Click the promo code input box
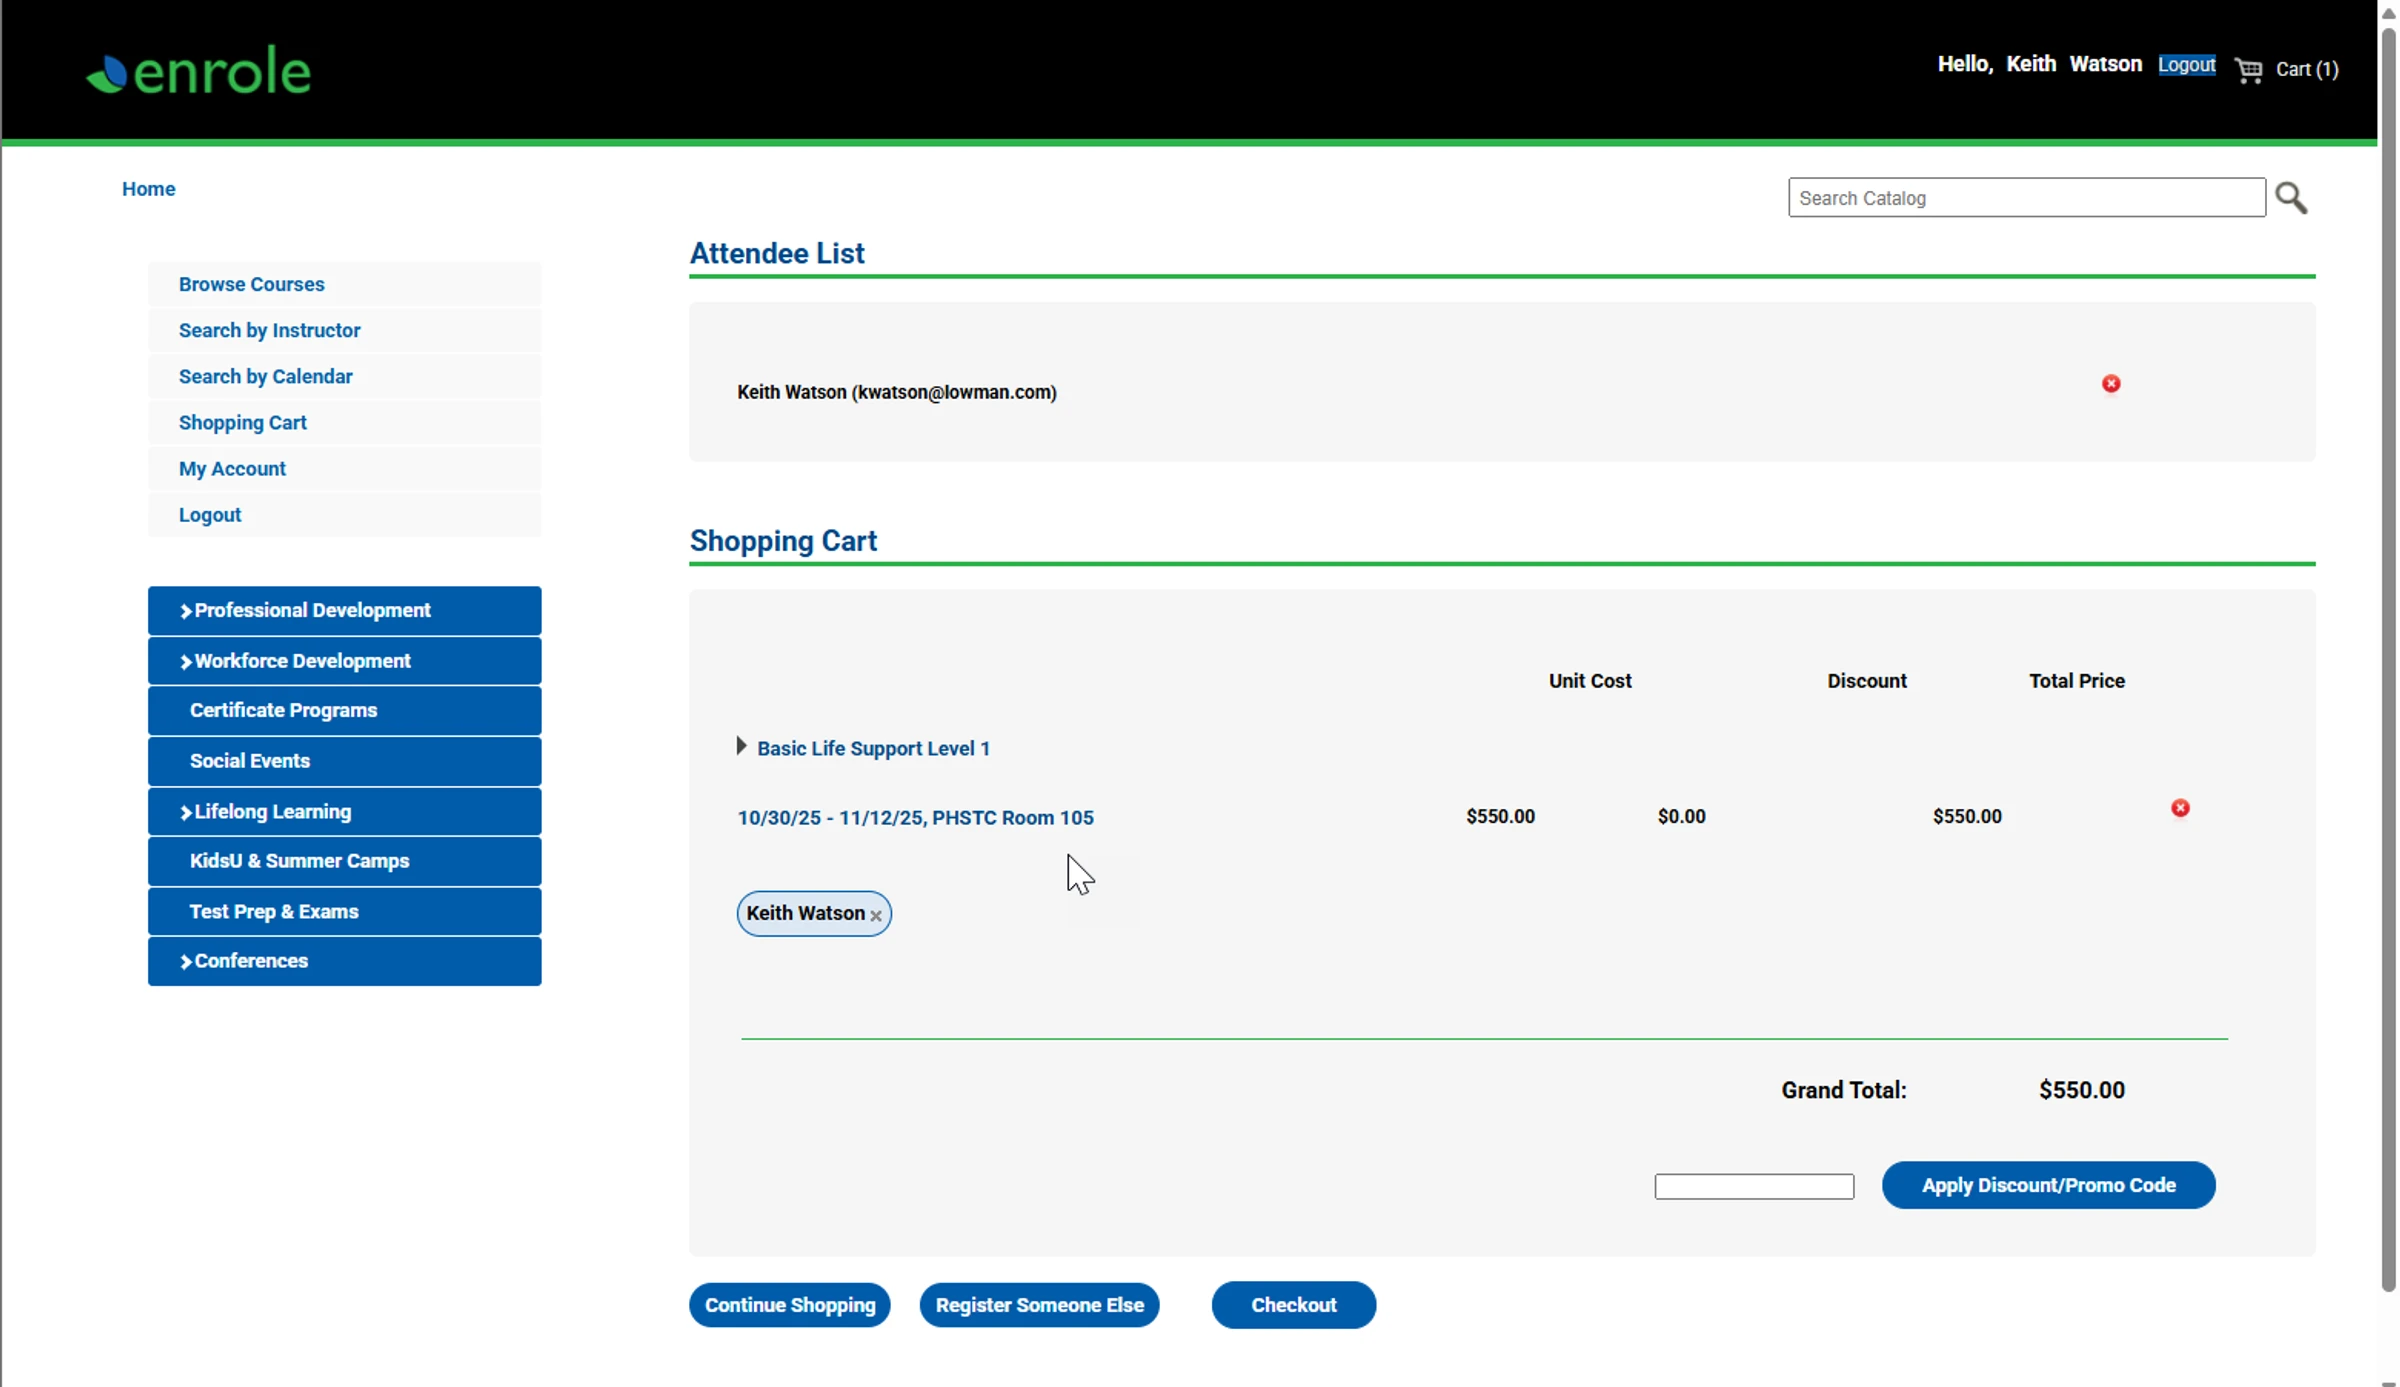Image resolution: width=2400 pixels, height=1387 pixels. 1754,1185
